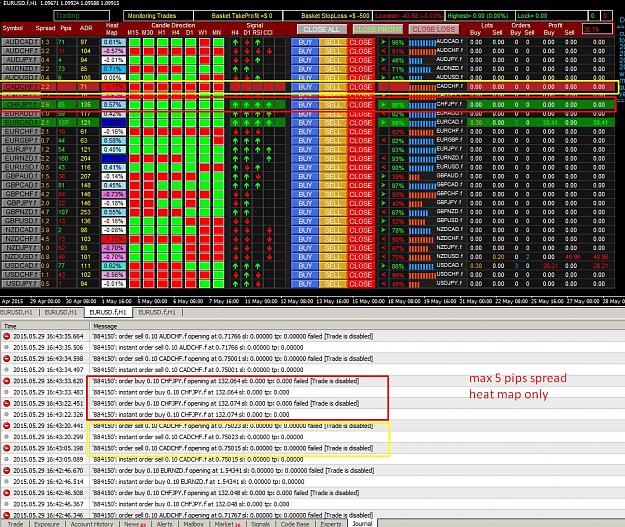Viewport: 625px width, 527px height.
Task: Open the Signals terminal tab
Action: tap(260, 523)
